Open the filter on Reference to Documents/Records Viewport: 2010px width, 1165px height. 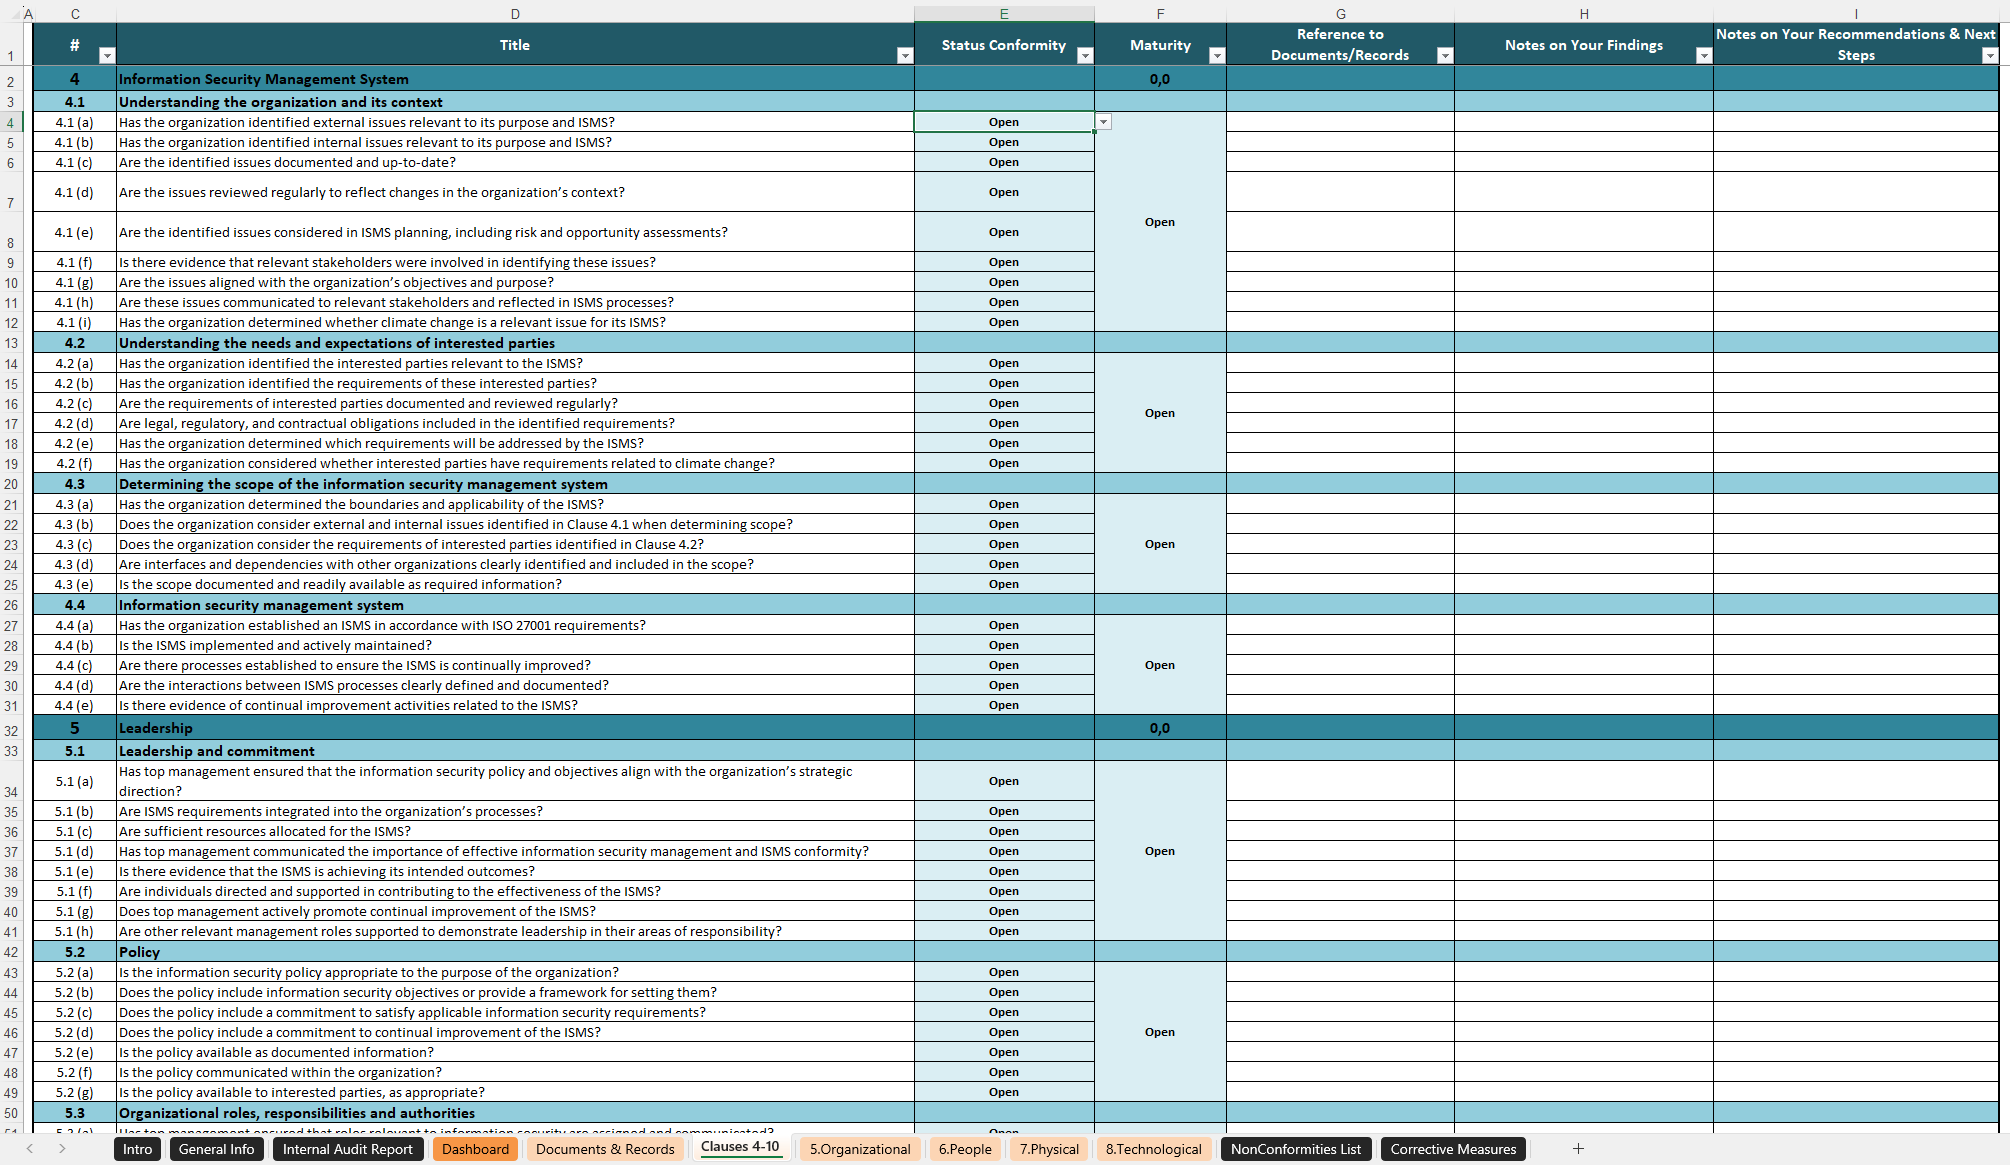click(1444, 56)
